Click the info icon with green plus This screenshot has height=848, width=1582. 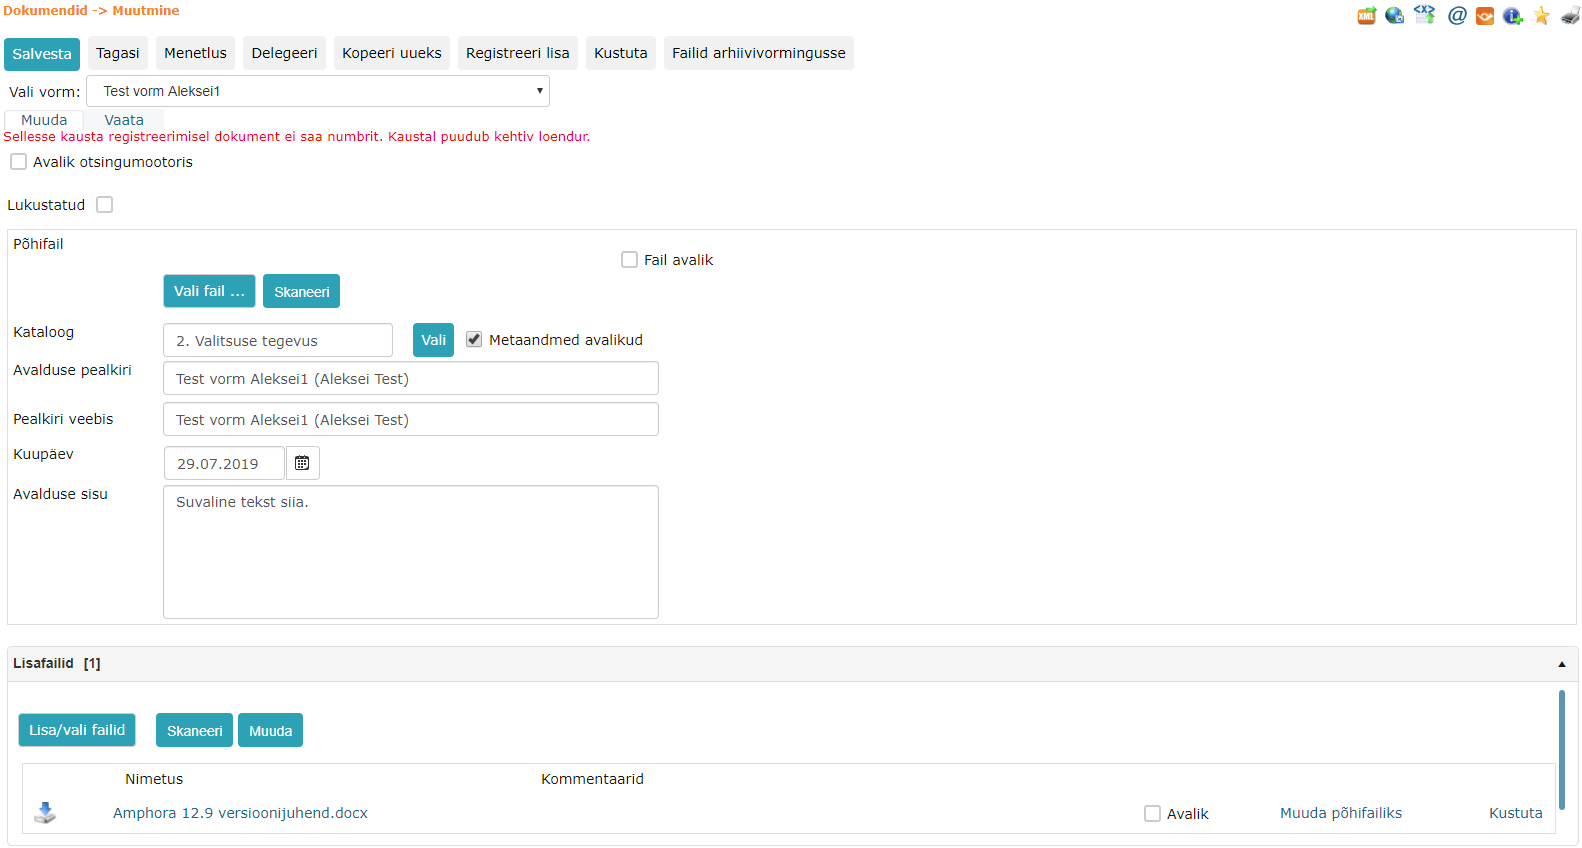[x=1513, y=15]
